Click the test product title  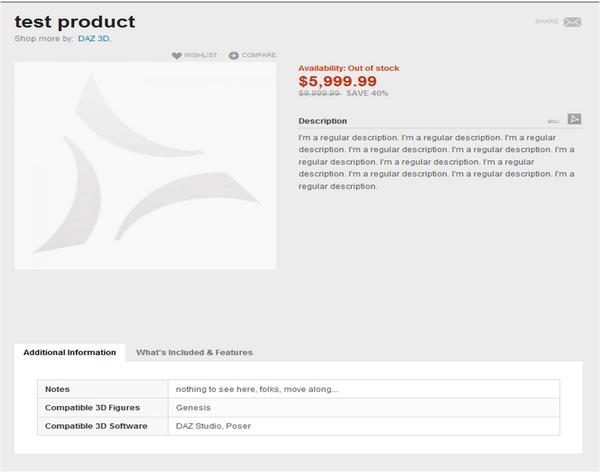coord(75,22)
